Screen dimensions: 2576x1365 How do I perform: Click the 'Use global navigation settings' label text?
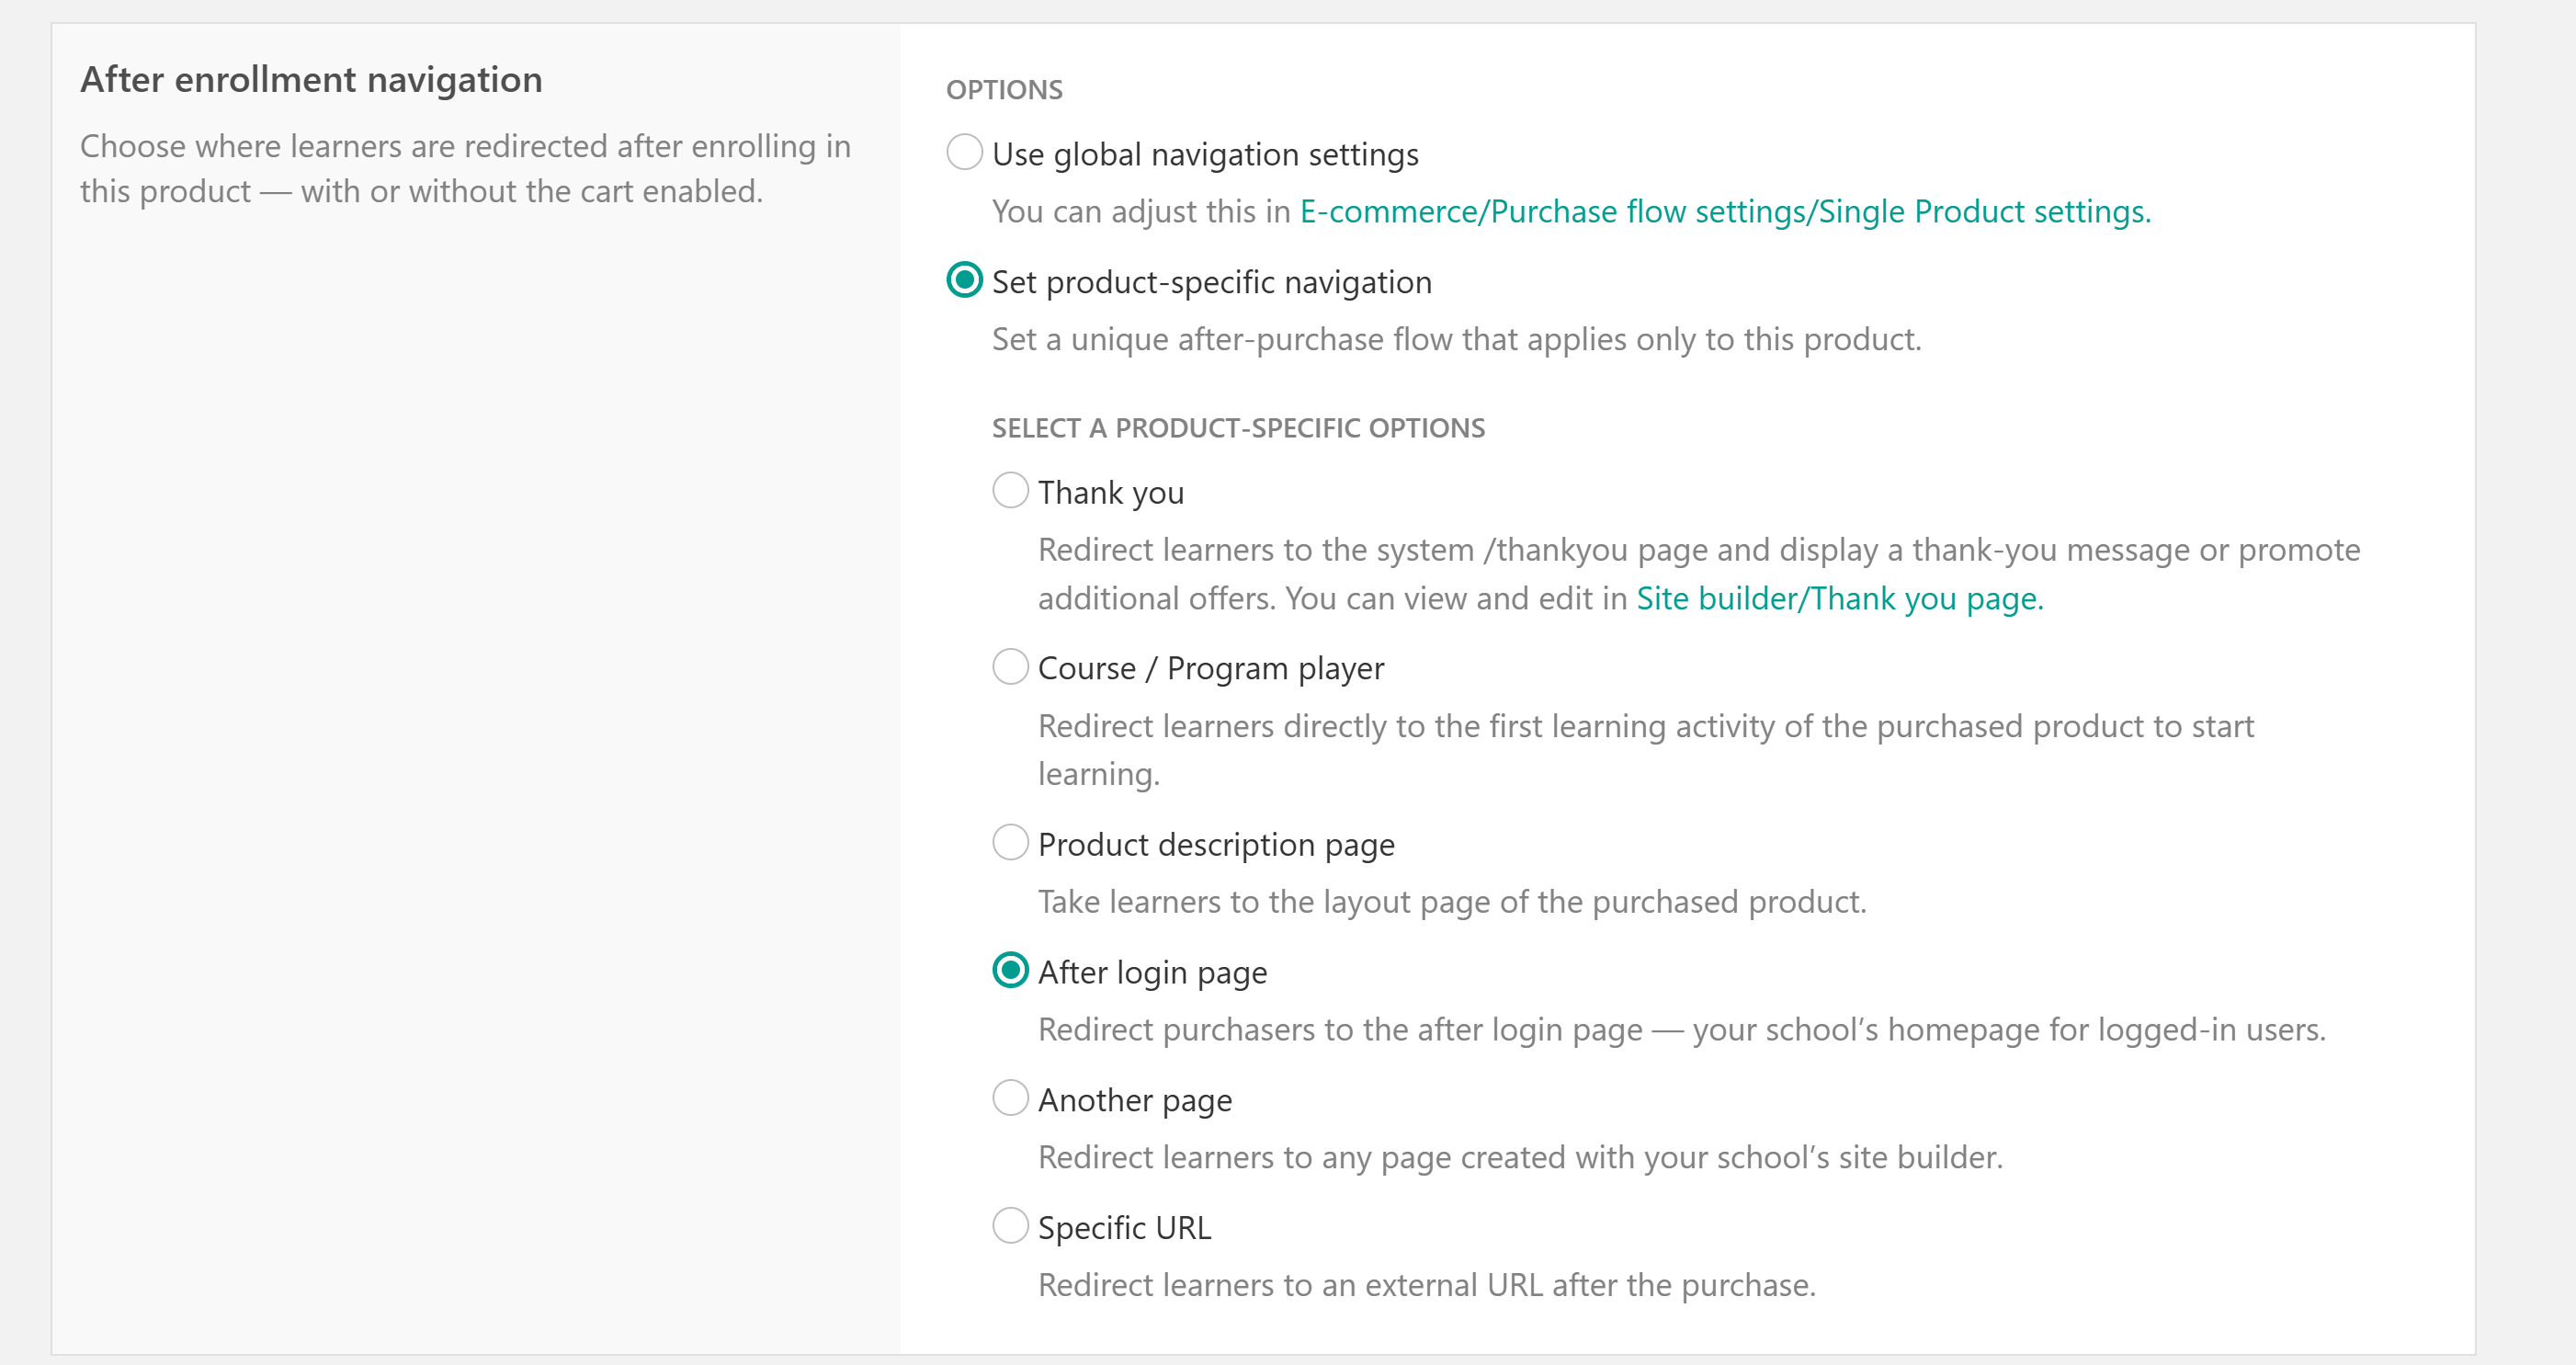point(1205,155)
